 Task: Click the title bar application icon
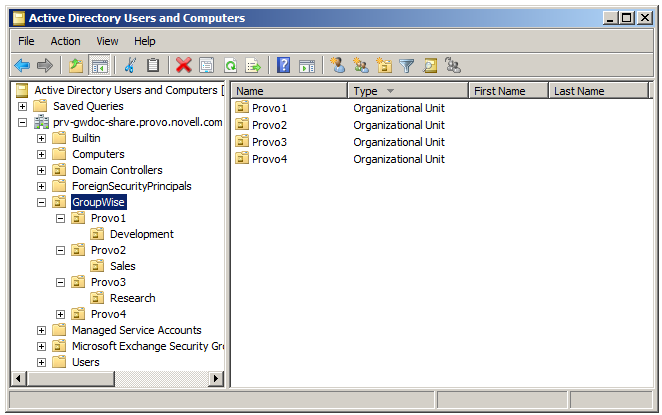pyautogui.click(x=19, y=18)
